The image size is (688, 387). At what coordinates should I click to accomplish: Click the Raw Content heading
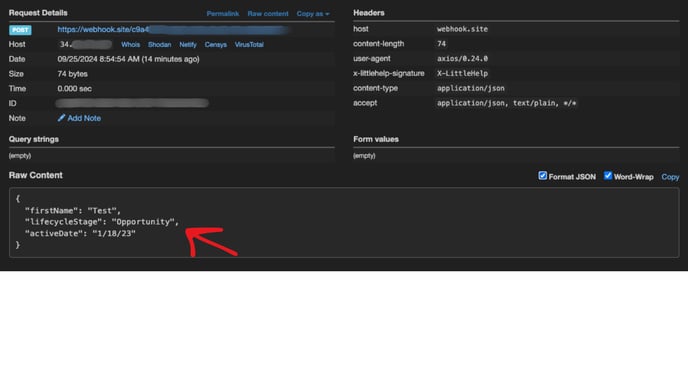[x=36, y=175]
